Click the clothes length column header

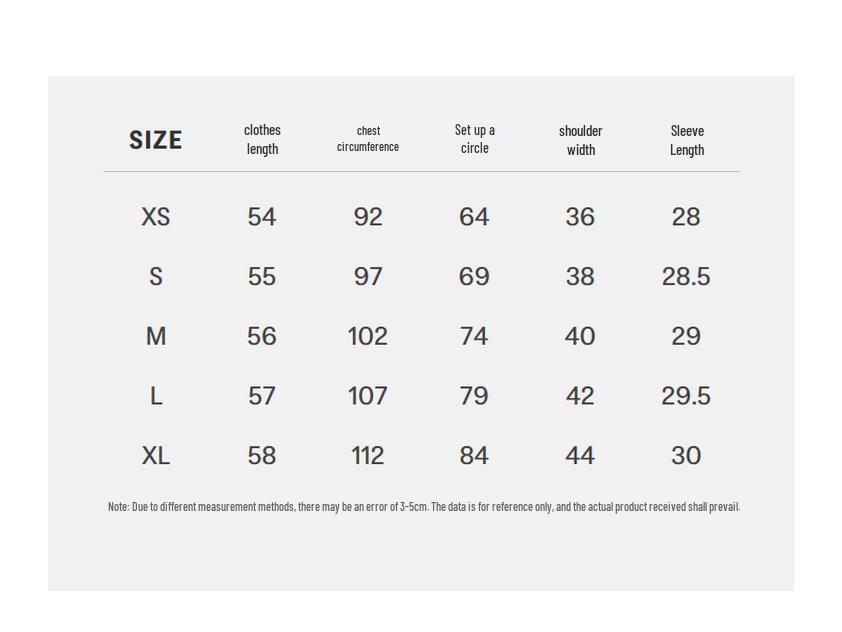262,139
